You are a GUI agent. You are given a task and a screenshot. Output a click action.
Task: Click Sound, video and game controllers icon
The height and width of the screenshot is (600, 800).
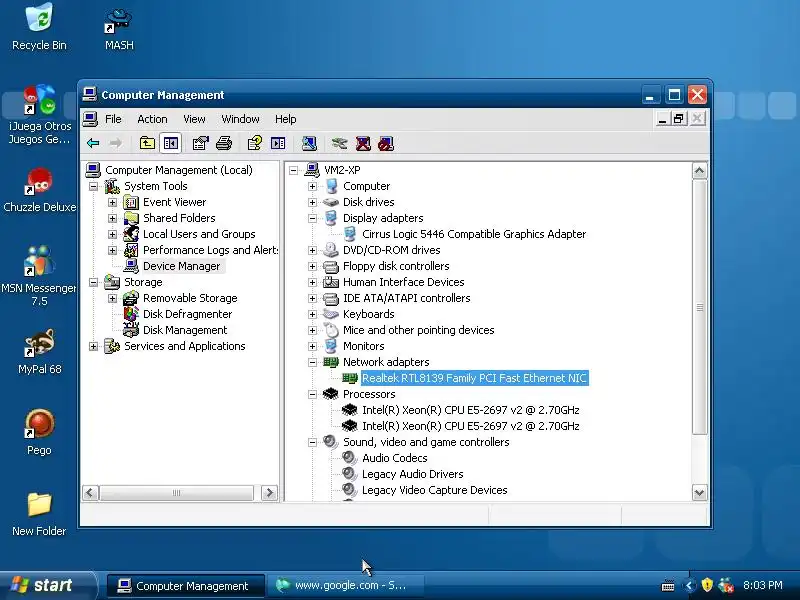click(331, 442)
